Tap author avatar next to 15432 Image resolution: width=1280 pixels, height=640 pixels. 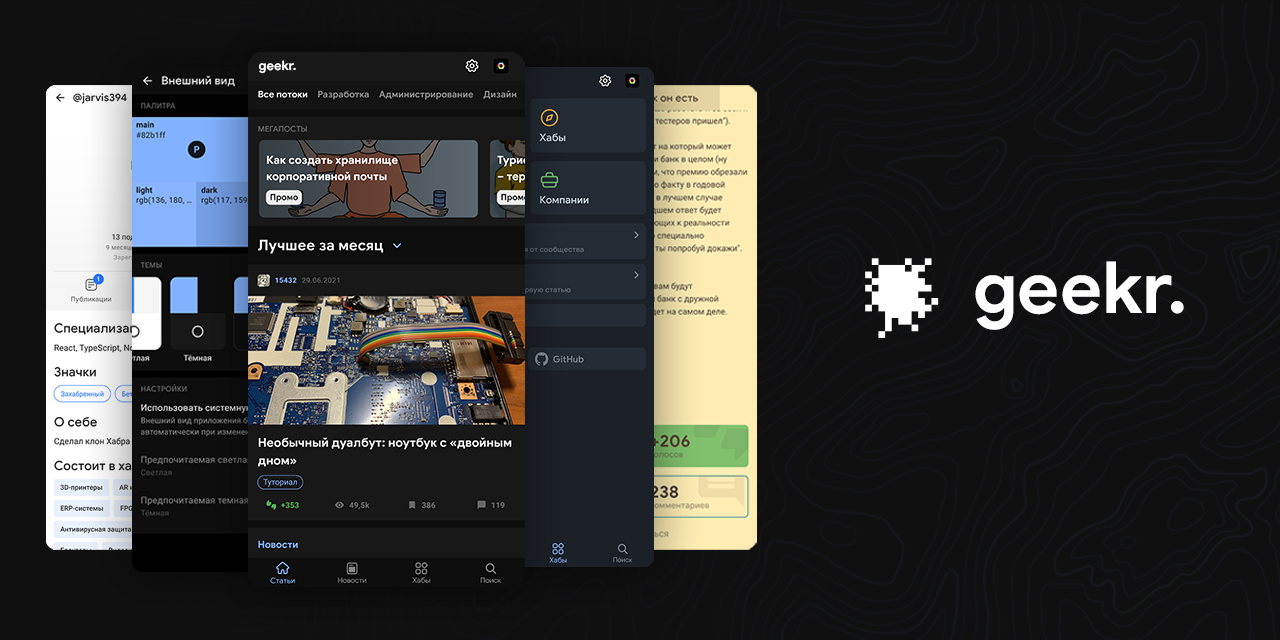point(264,280)
